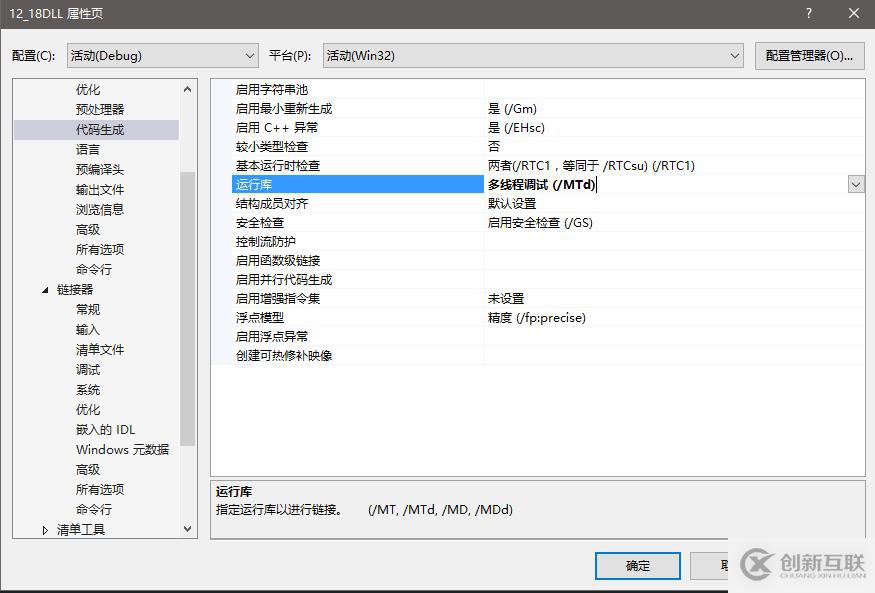Click the 启用浮点异常 property

coord(272,336)
